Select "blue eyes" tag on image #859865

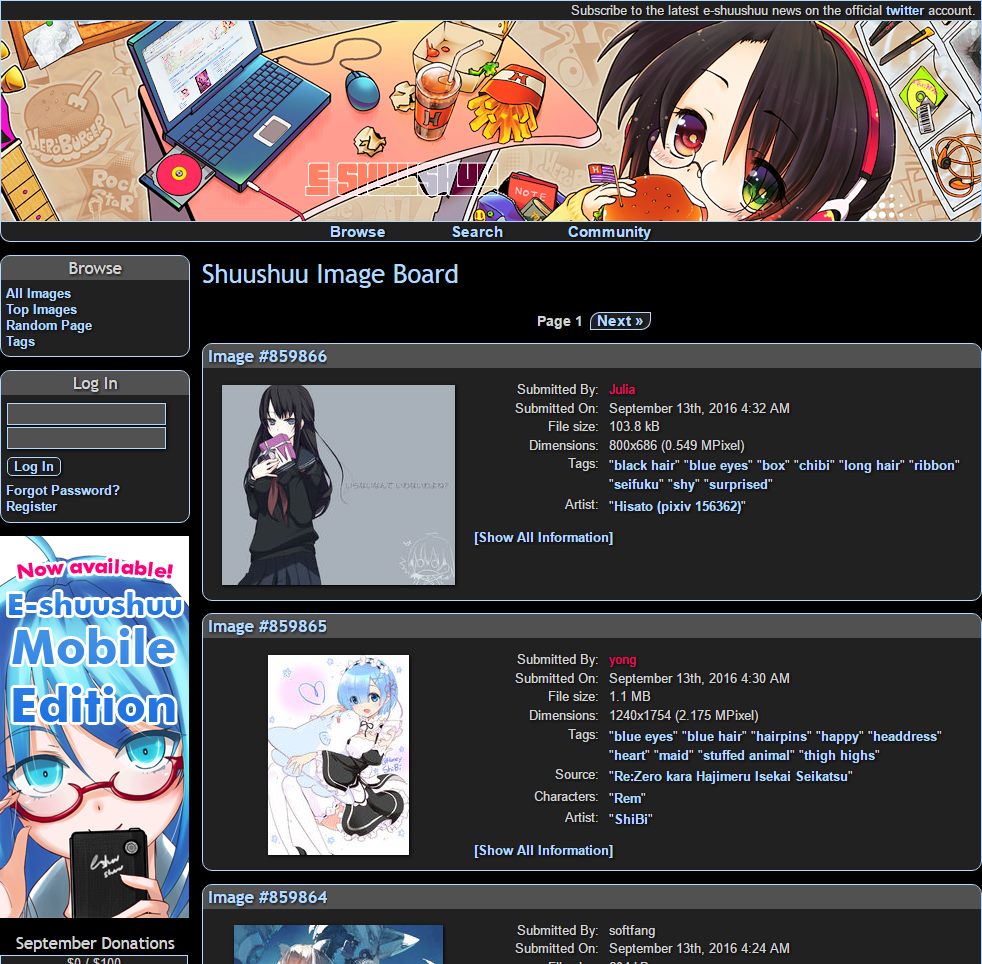coord(643,736)
